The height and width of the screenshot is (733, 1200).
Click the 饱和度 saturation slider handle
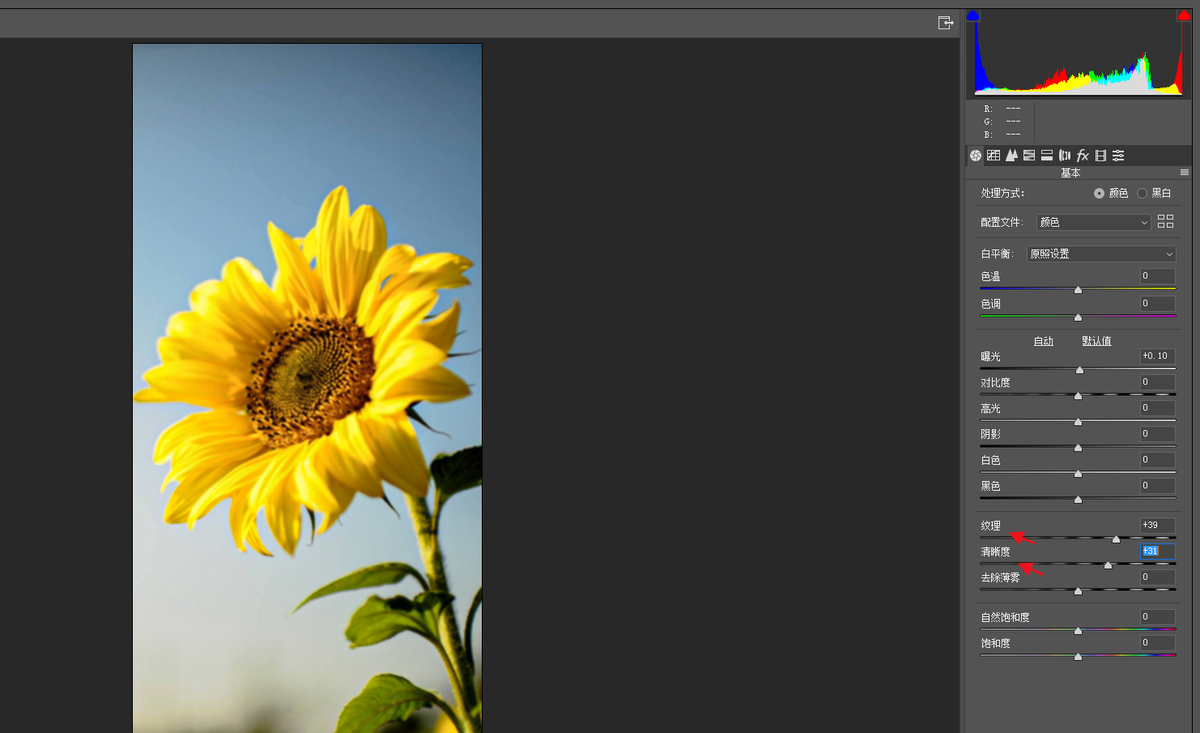tap(1078, 657)
